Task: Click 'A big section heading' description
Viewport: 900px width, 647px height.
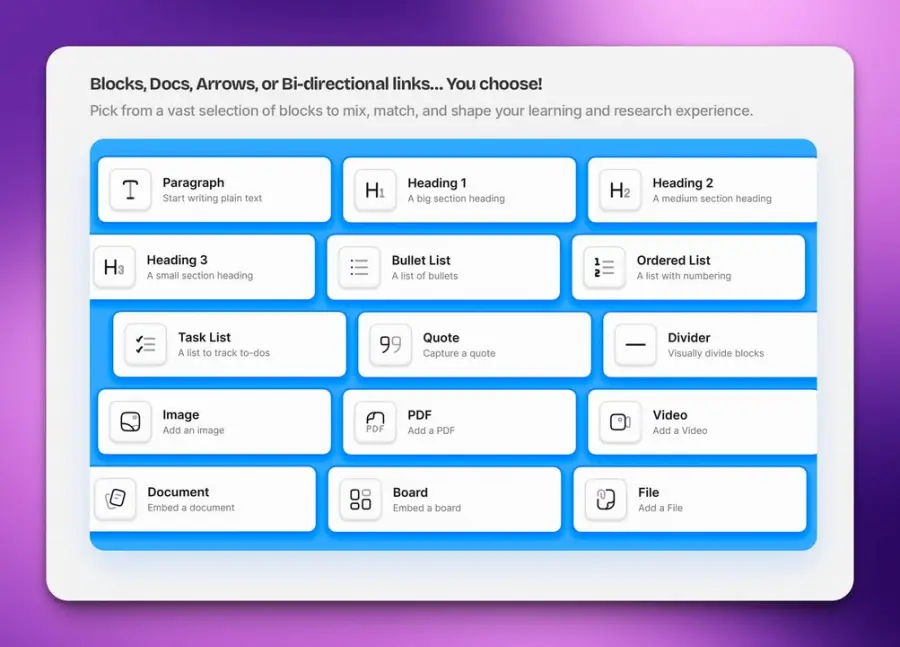Action: coord(456,199)
